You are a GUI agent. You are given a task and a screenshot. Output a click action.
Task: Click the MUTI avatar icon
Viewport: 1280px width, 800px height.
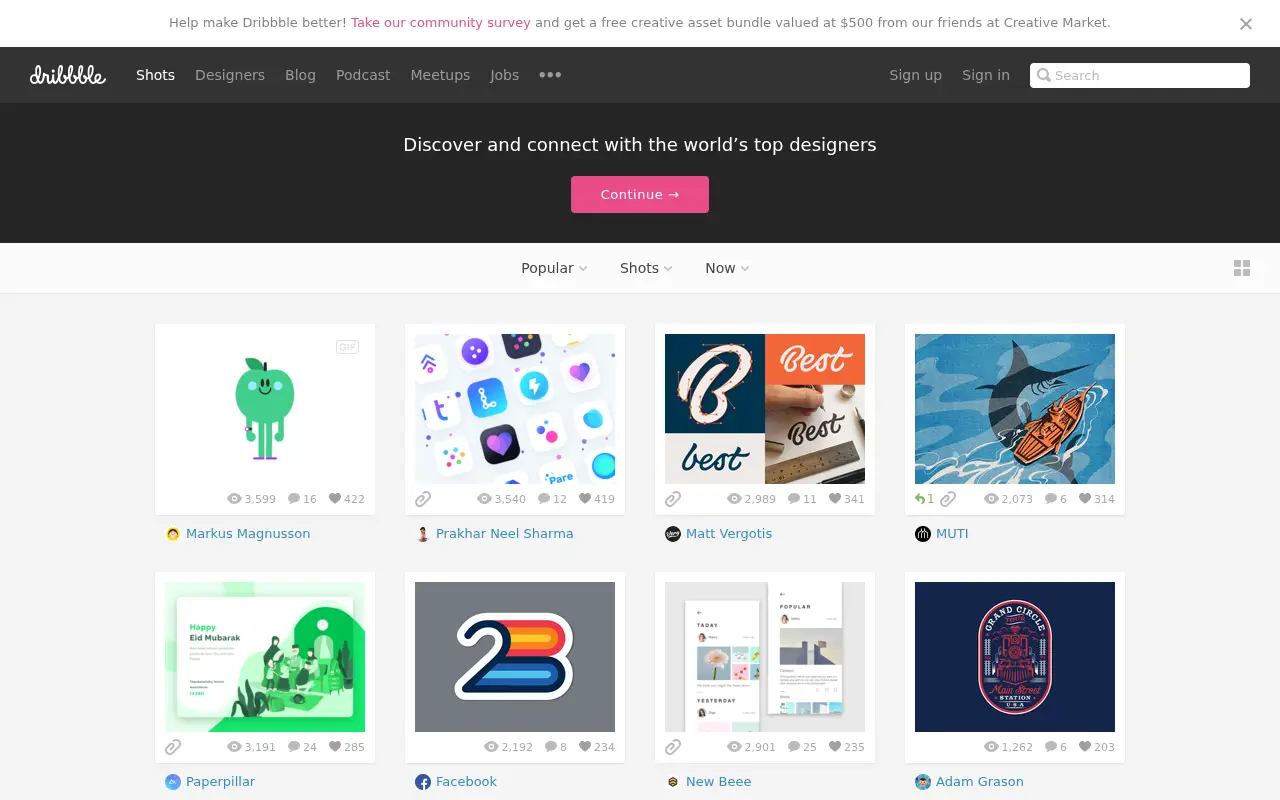[x=923, y=534]
